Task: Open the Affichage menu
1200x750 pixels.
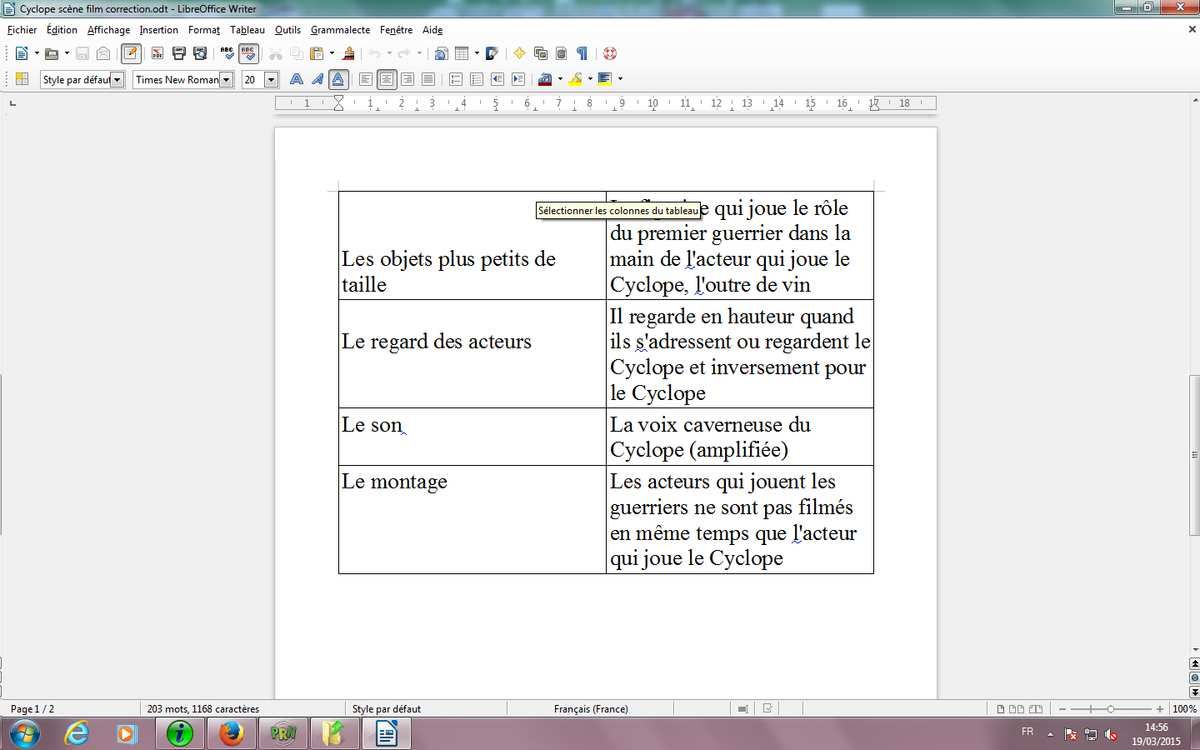Action: coord(109,30)
